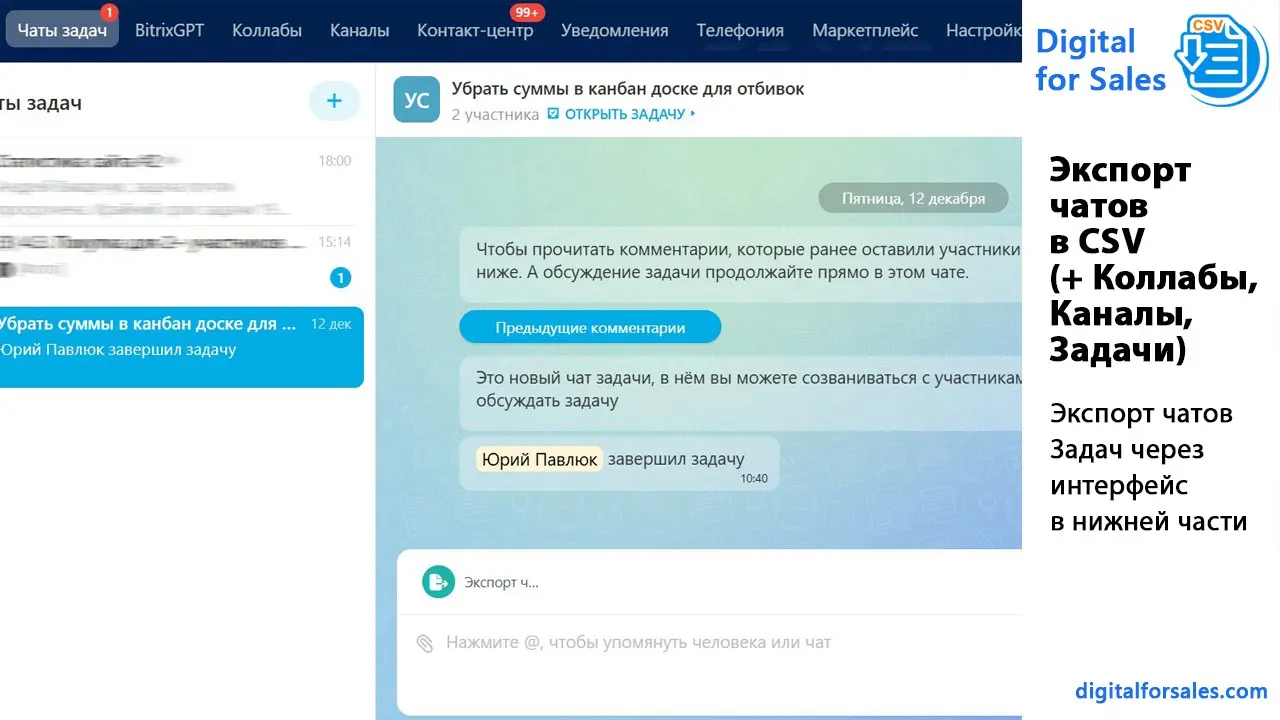Click the plus button to create chat
This screenshot has width=1280, height=720.
click(x=334, y=101)
